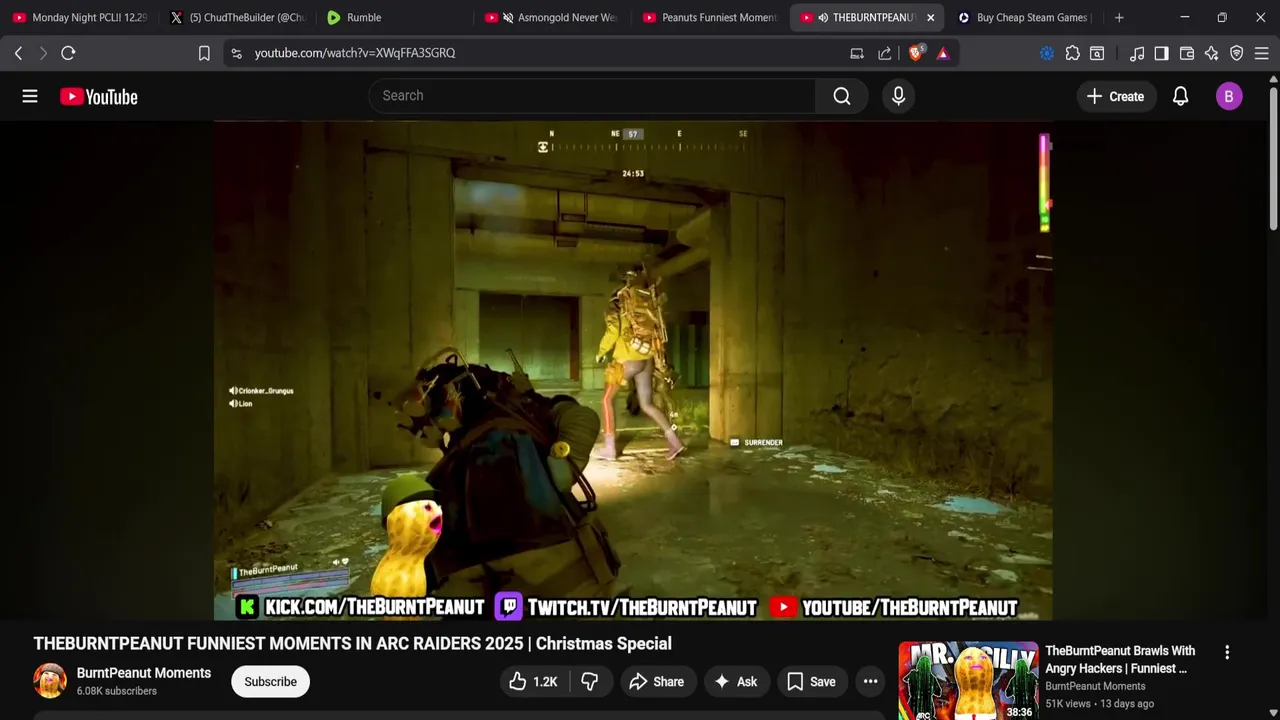This screenshot has height=720, width=1280.
Task: Click recommended video's BurntPeanut Moments channel text
Action: [1095, 686]
